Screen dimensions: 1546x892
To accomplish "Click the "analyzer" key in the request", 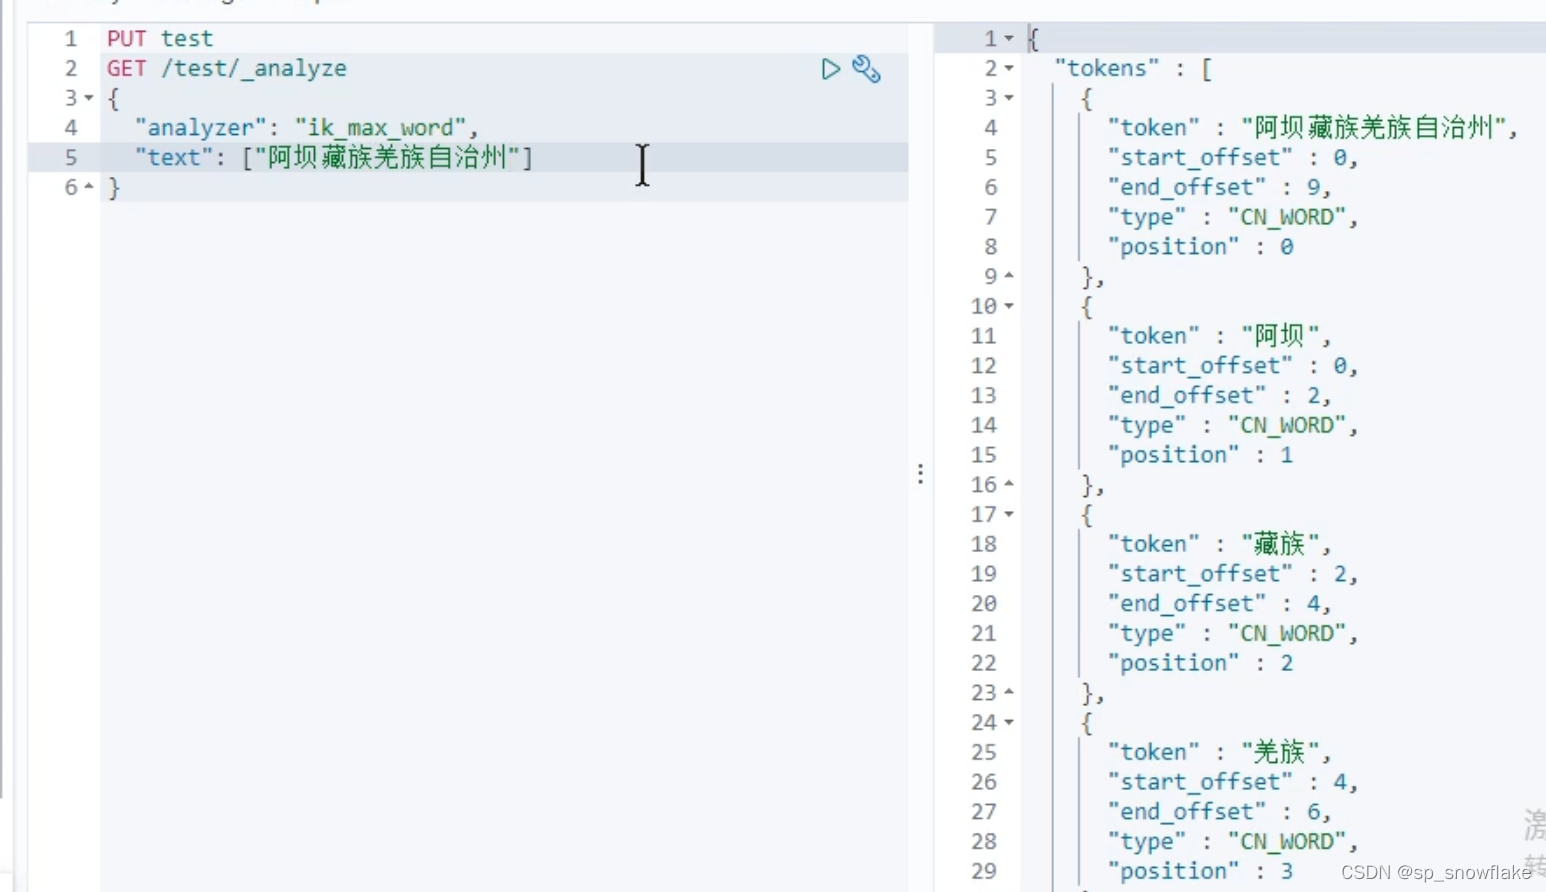I will 201,128.
